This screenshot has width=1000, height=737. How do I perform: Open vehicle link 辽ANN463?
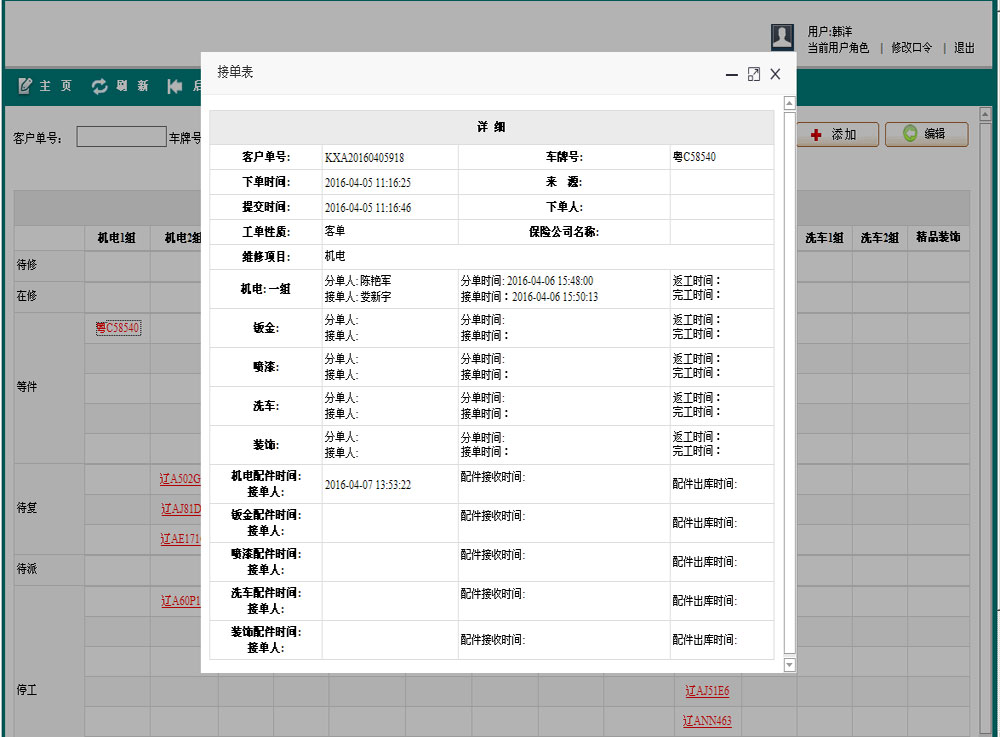pyautogui.click(x=707, y=721)
